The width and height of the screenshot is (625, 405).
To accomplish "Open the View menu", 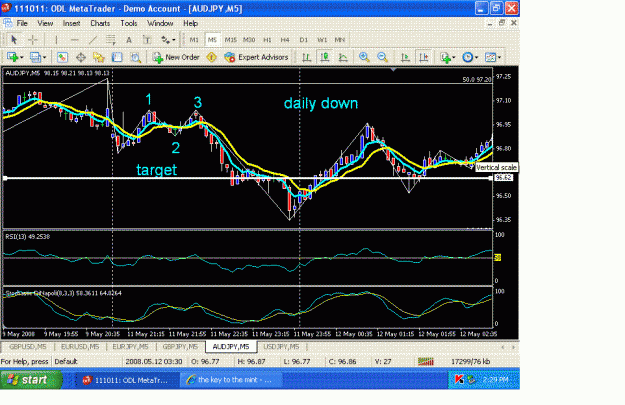I will (x=45, y=23).
